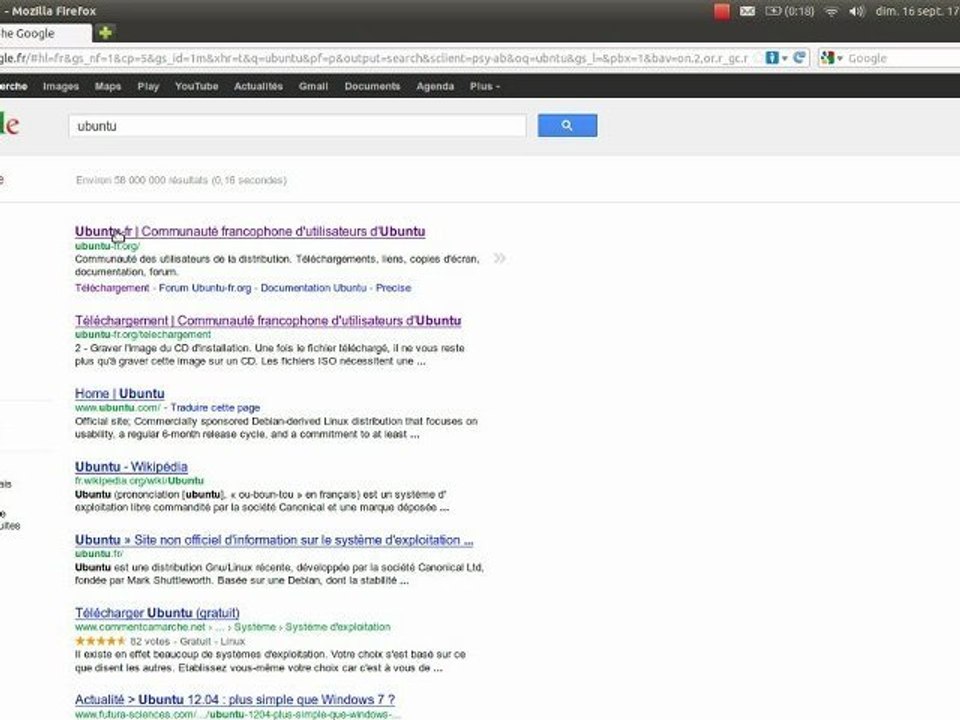Open Actualité Ubuntu 12.04 plus simple result
960x720 pixels.
pos(235,699)
